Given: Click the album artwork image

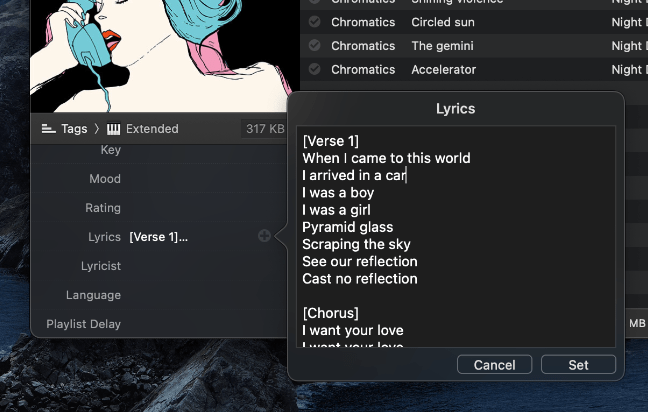Looking at the screenshot, I should (165, 56).
